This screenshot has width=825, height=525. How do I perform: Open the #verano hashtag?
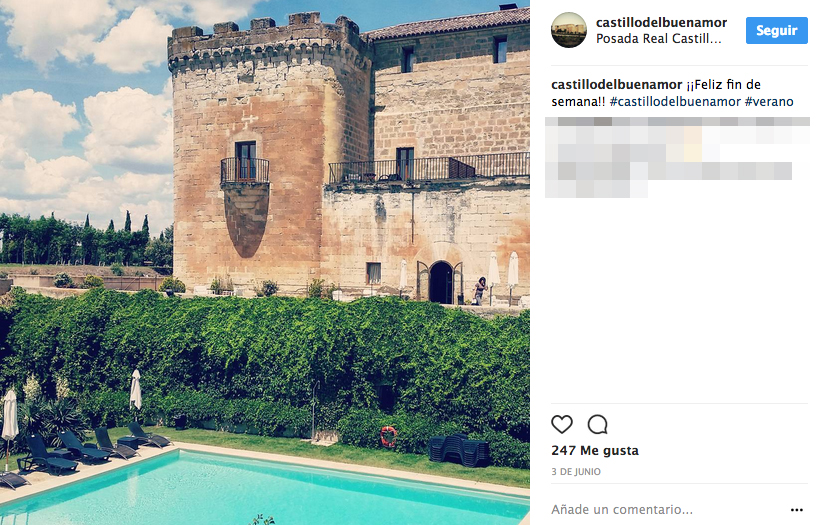[769, 102]
